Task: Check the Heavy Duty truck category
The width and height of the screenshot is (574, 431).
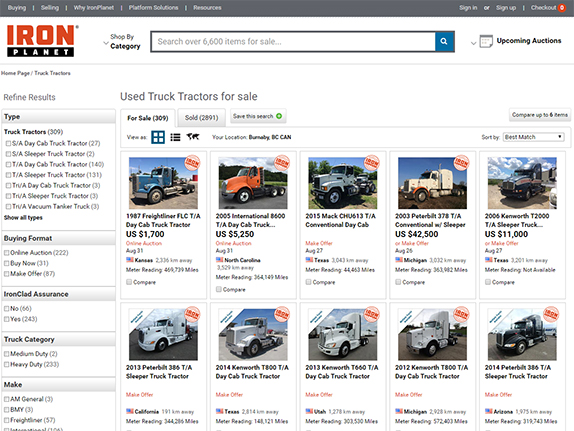Action: [7, 364]
